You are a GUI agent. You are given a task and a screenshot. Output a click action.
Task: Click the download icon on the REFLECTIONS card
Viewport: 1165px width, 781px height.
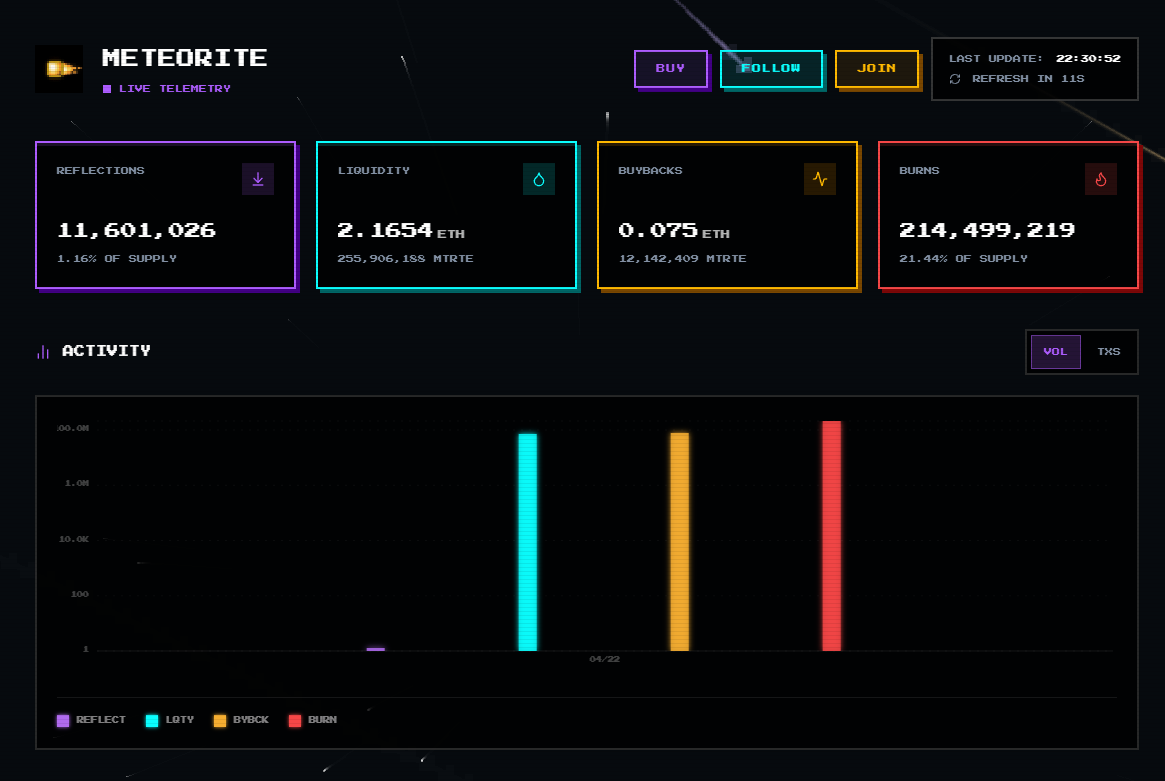tap(258, 179)
